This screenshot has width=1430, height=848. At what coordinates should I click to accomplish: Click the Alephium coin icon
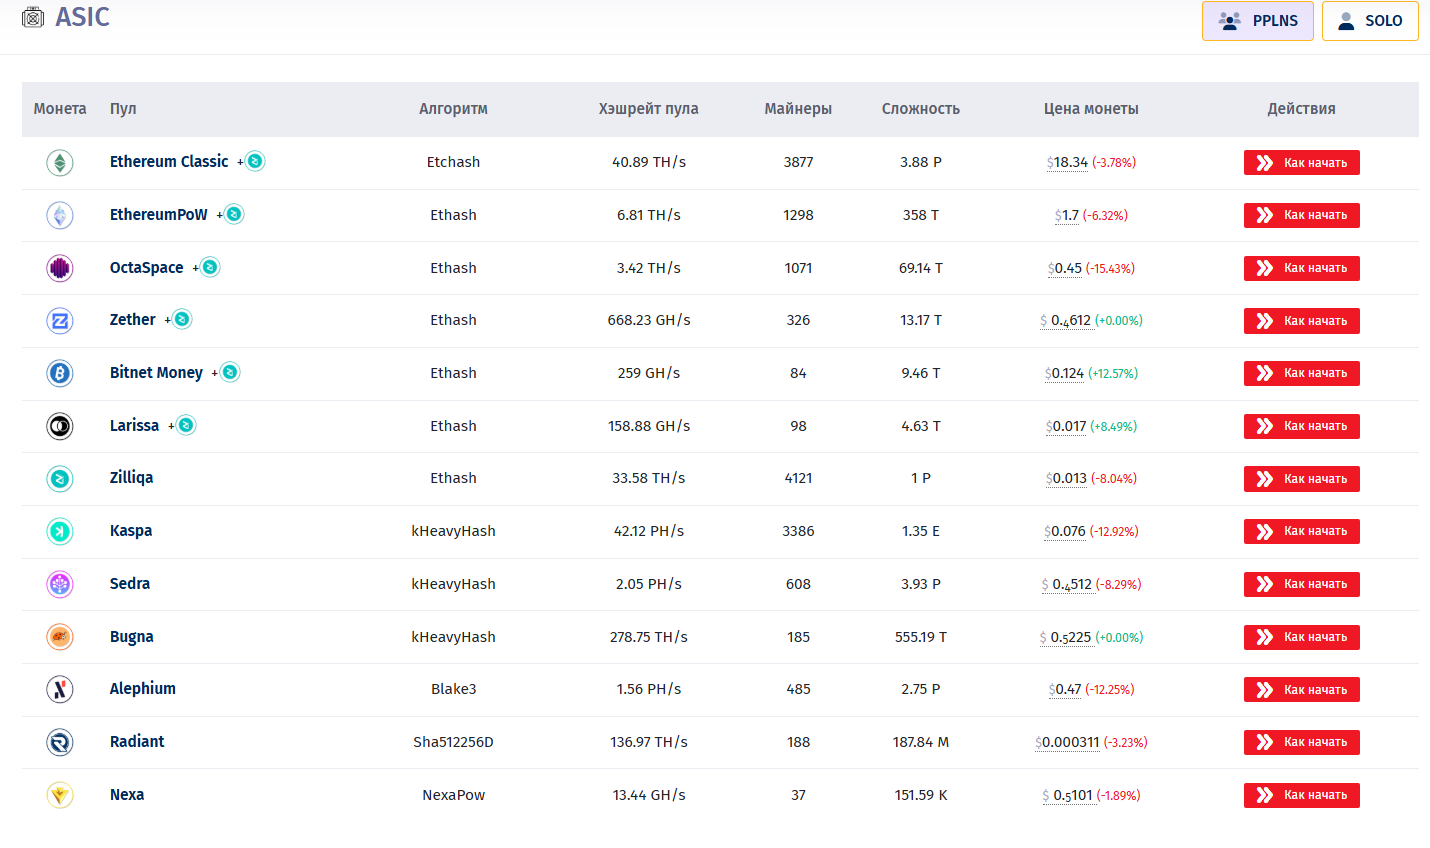click(60, 689)
